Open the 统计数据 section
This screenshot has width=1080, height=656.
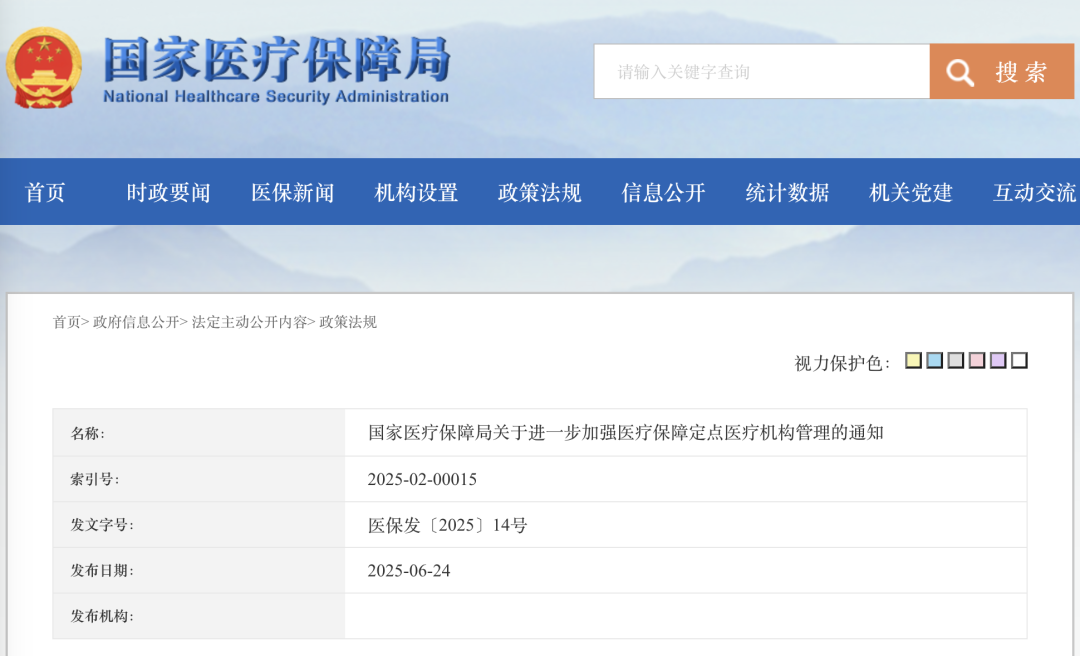point(786,192)
